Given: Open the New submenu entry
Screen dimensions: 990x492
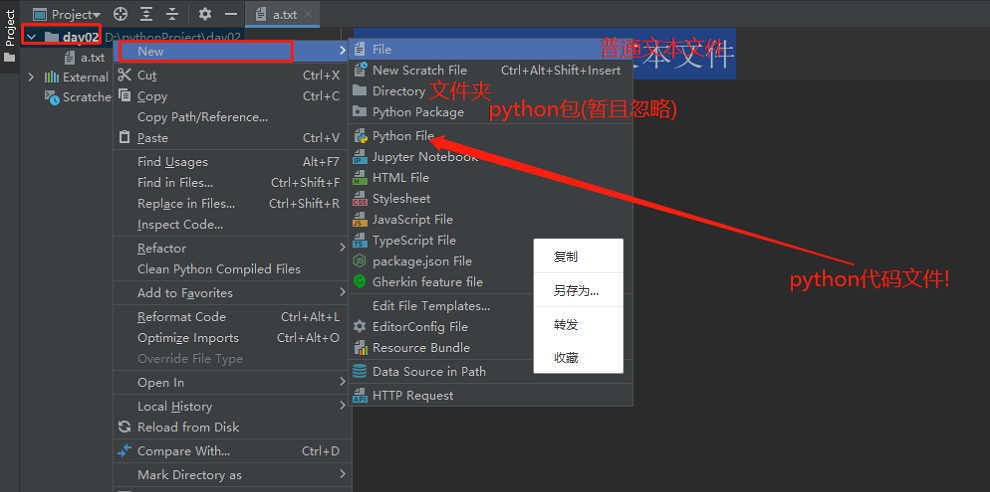Looking at the screenshot, I should (x=230, y=51).
